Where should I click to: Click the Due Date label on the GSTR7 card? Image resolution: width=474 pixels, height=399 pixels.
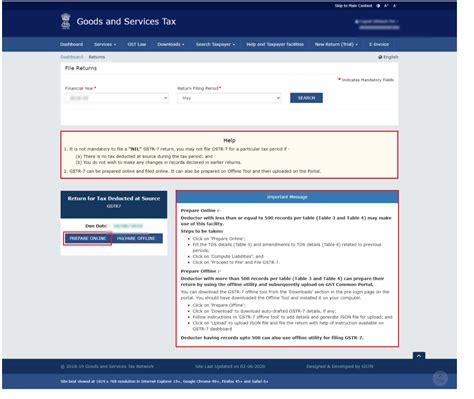pos(96,226)
